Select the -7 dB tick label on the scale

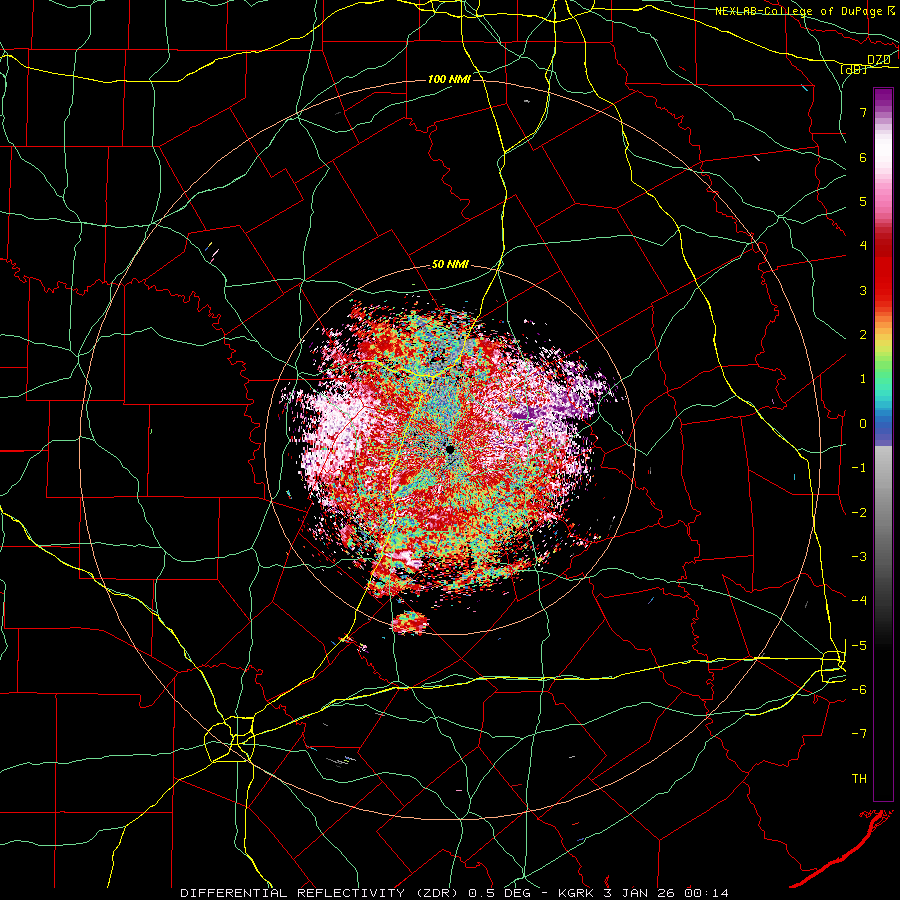point(859,734)
